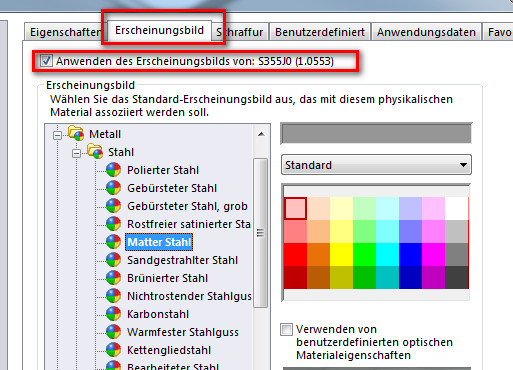Click the Gebürsteter Stahl, grob icon
This screenshot has height=370, width=513.
pos(113,206)
